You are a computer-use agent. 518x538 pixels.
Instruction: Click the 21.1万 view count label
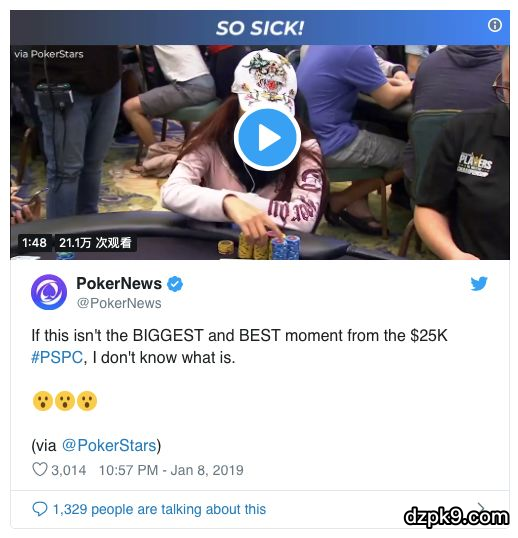tap(95, 243)
